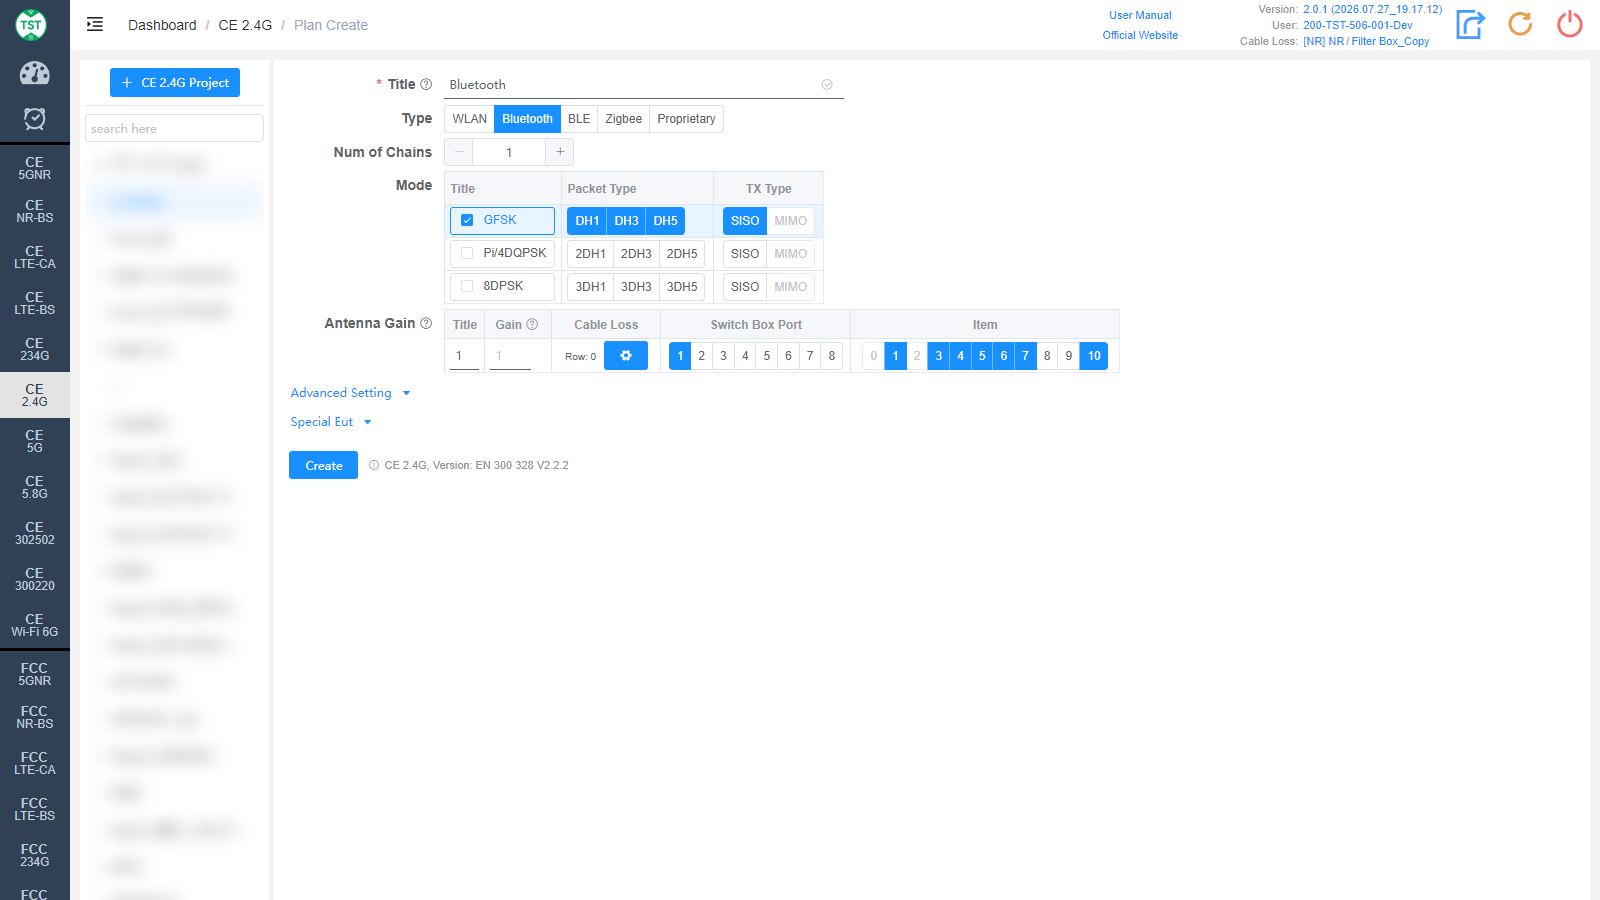Toggle 3DH5 packet type
The height and width of the screenshot is (900, 1600).
click(x=682, y=287)
